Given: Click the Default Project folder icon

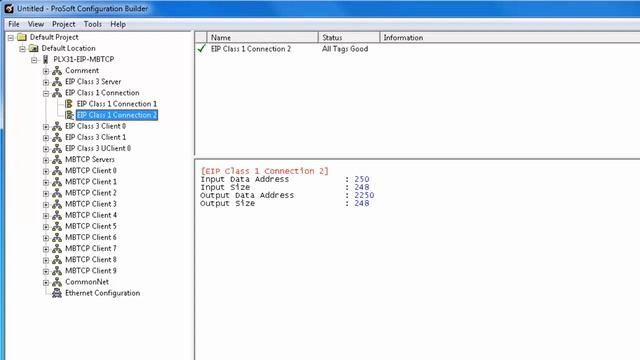Looking at the screenshot, I should (x=22, y=37).
